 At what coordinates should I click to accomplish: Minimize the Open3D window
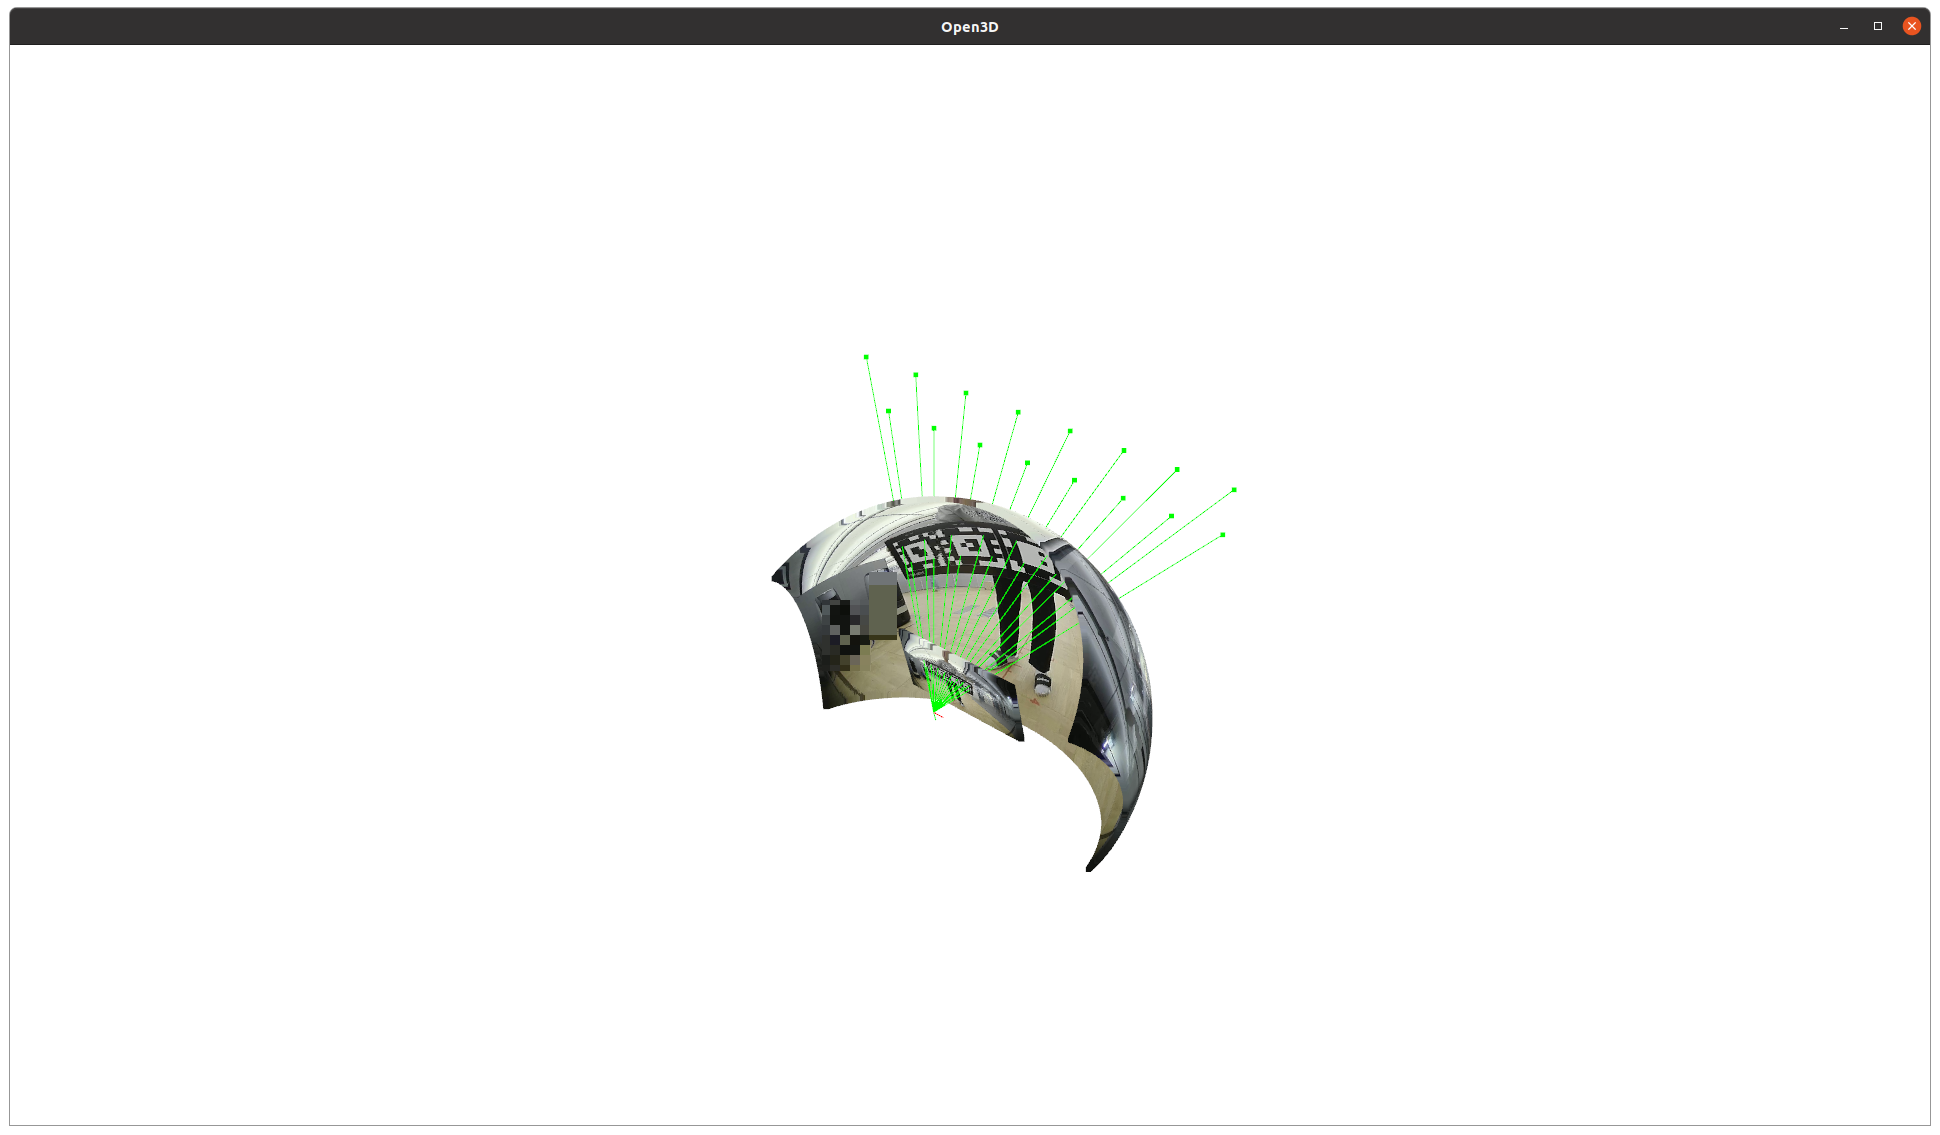click(1844, 27)
